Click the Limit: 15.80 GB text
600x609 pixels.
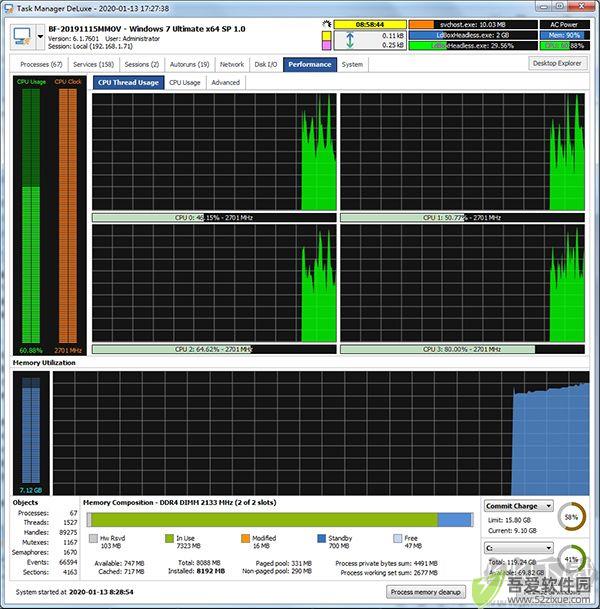click(510, 520)
